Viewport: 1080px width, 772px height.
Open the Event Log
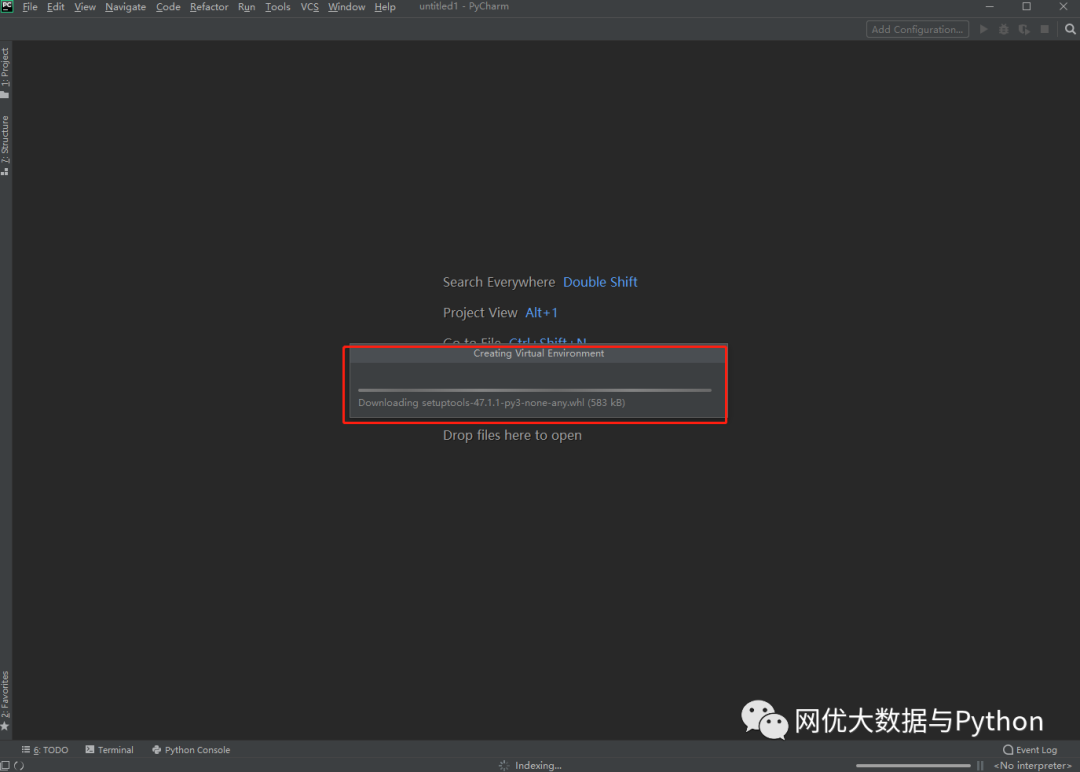[1030, 750]
